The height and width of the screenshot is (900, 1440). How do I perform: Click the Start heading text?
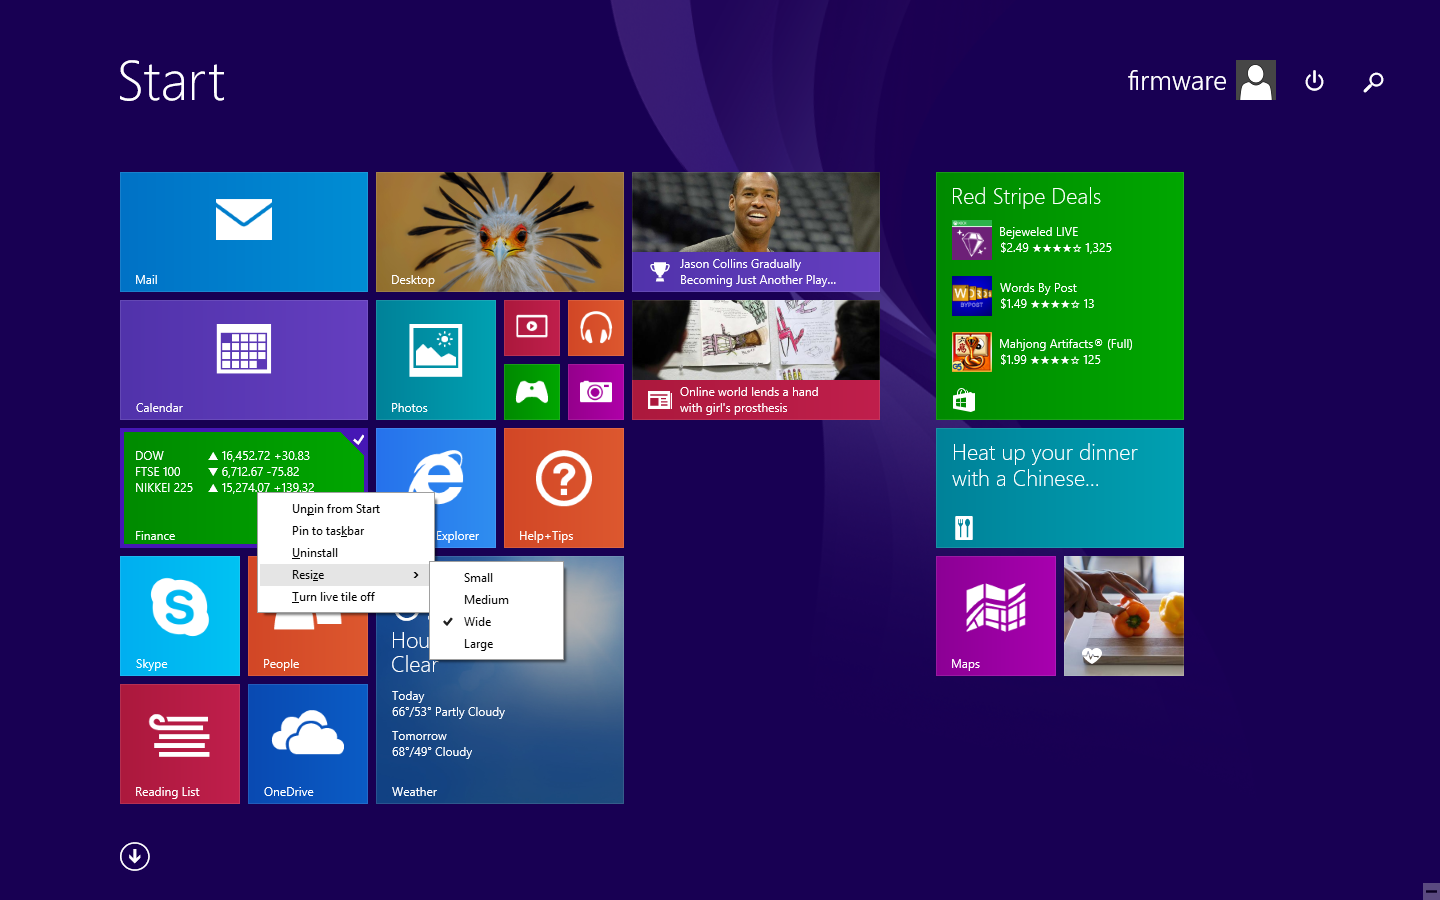(172, 81)
